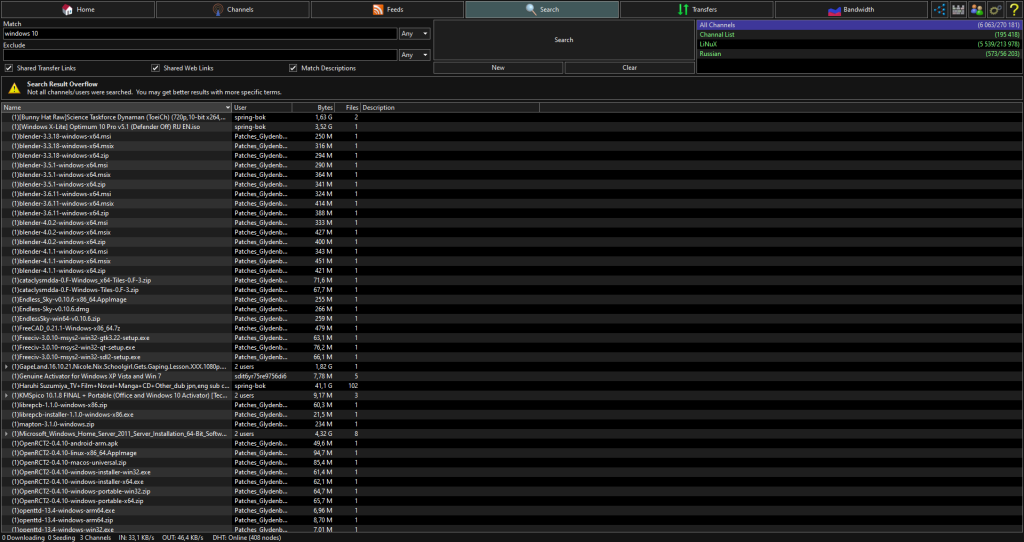Viewport: 1024px width, 542px height.
Task: Select openttd-13.4-windows-arm64.exe result
Action: coord(512,511)
